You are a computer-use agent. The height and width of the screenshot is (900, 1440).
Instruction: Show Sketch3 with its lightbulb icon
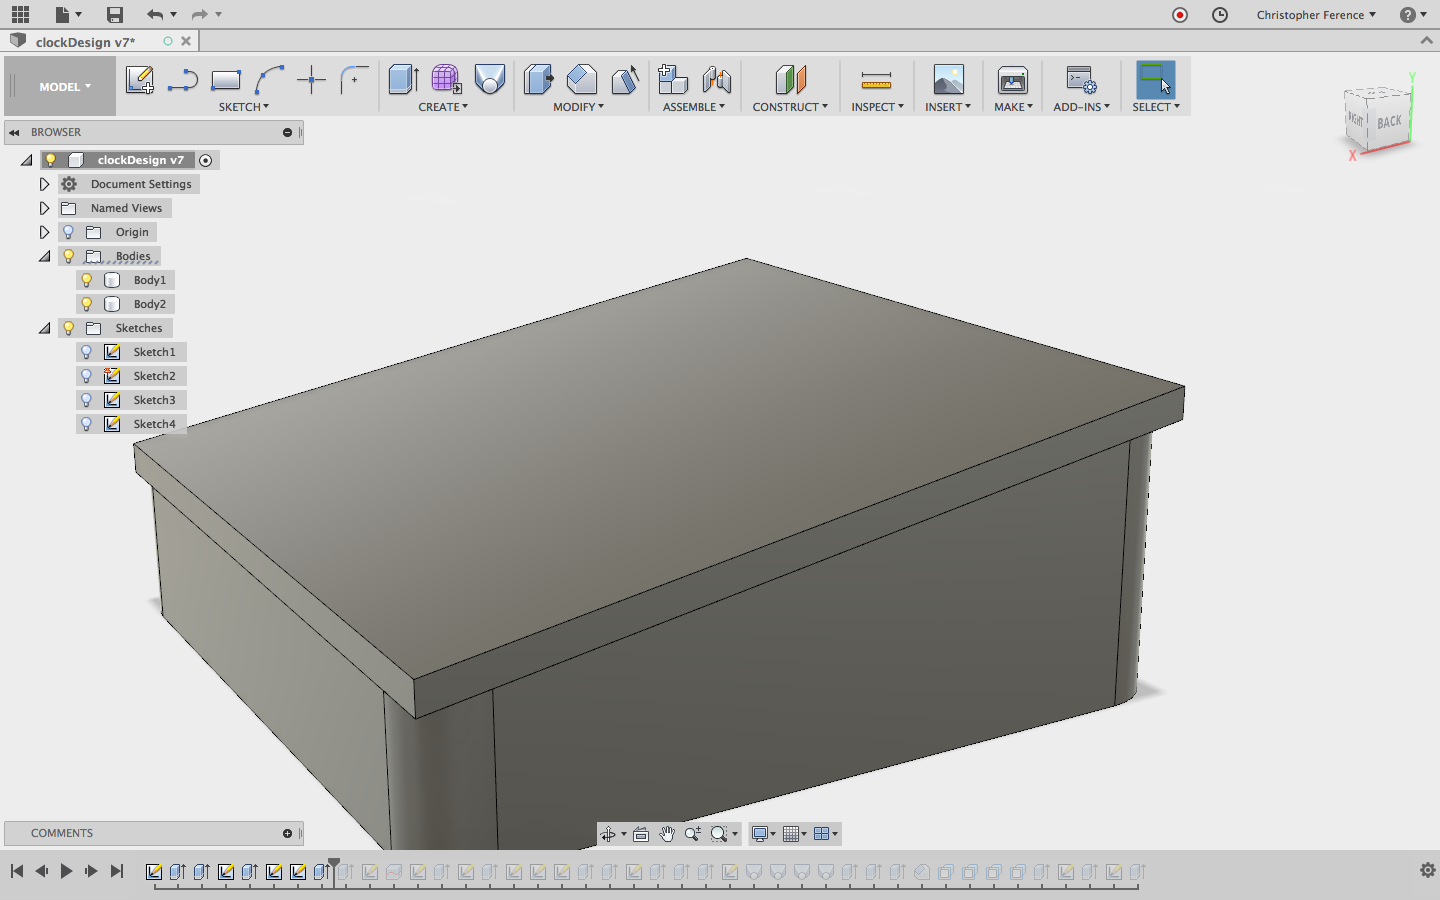(x=87, y=400)
